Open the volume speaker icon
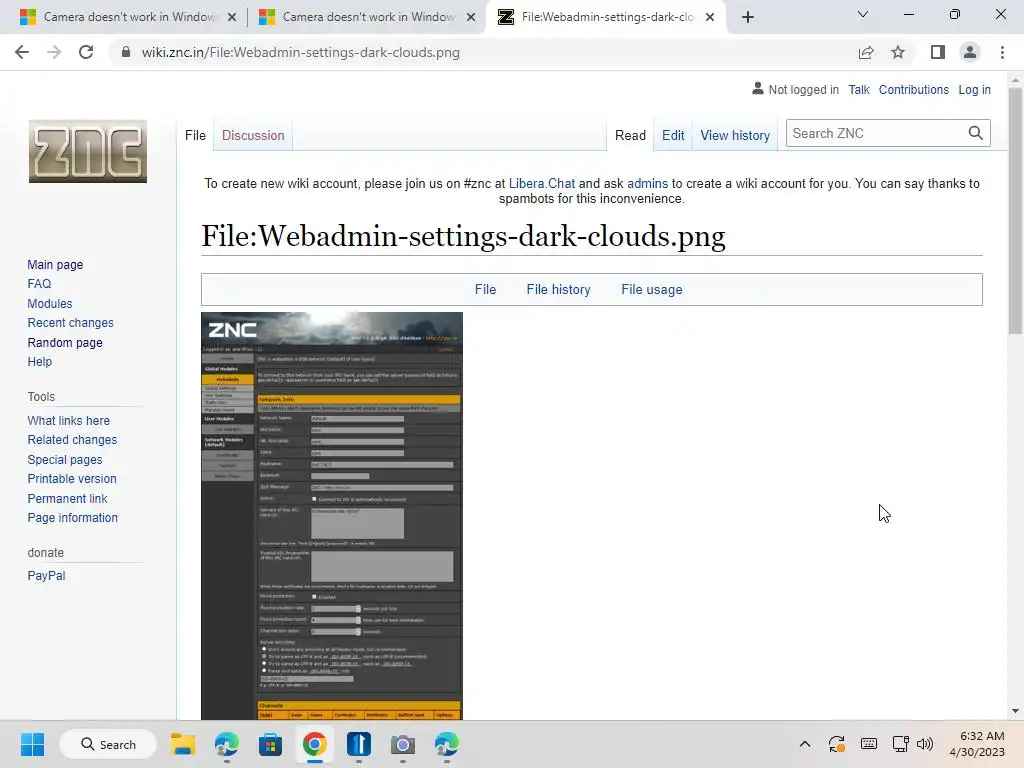The width and height of the screenshot is (1024, 768). (x=925, y=744)
